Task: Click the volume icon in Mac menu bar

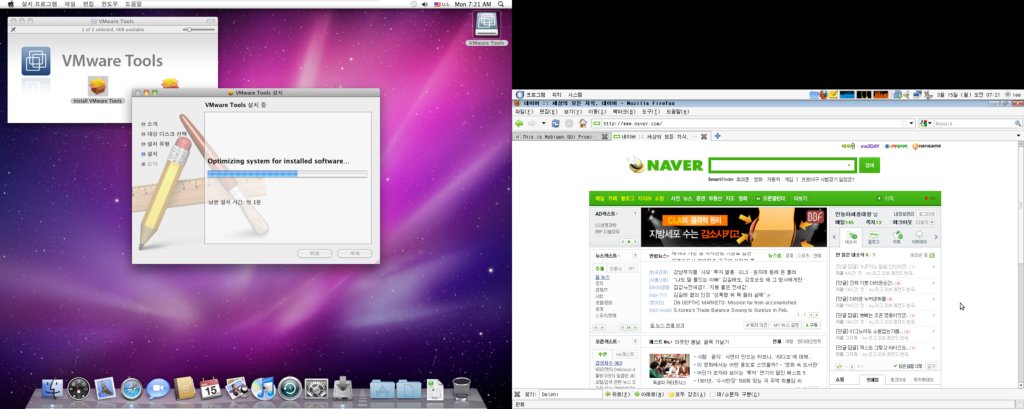Action: coord(424,4)
